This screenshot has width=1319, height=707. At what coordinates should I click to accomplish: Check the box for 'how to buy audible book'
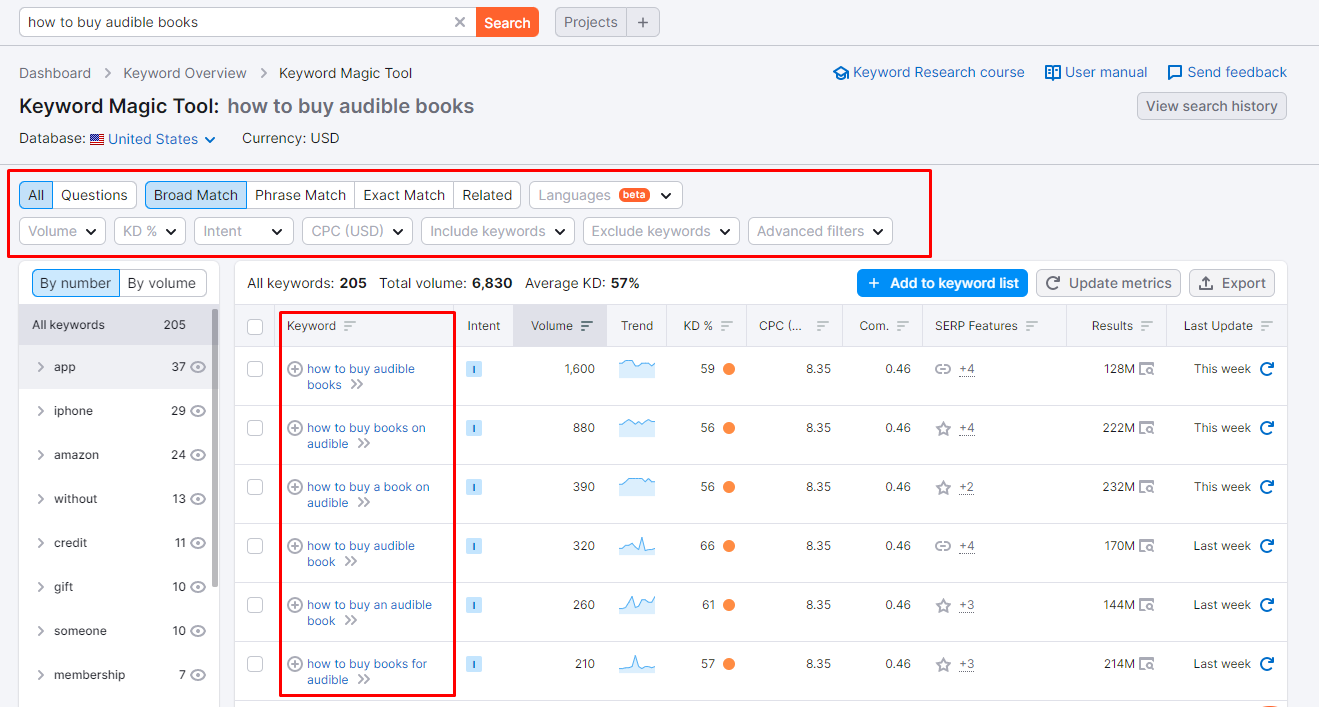(255, 546)
